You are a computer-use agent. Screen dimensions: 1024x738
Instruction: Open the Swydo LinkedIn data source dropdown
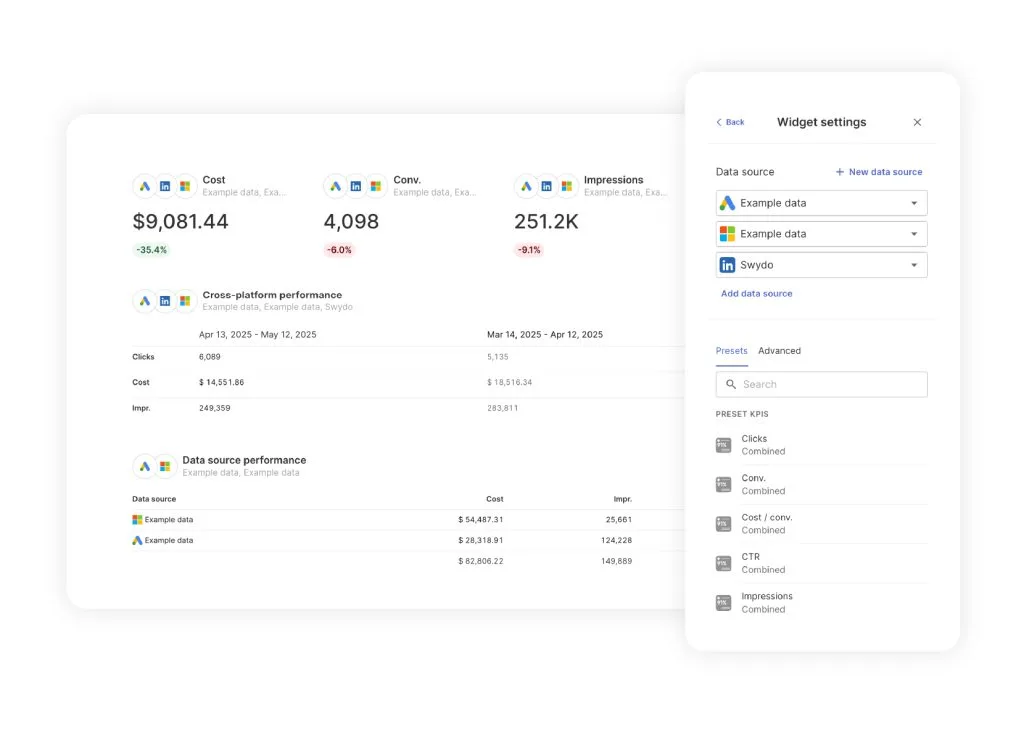822,265
